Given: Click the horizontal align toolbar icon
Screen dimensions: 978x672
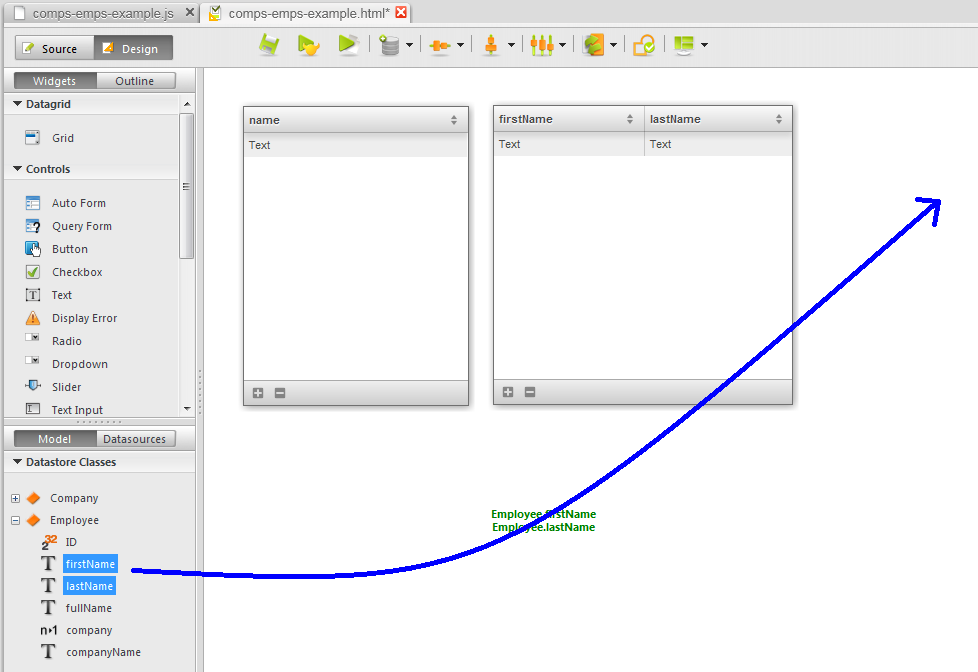Looking at the screenshot, I should pyautogui.click(x=440, y=45).
